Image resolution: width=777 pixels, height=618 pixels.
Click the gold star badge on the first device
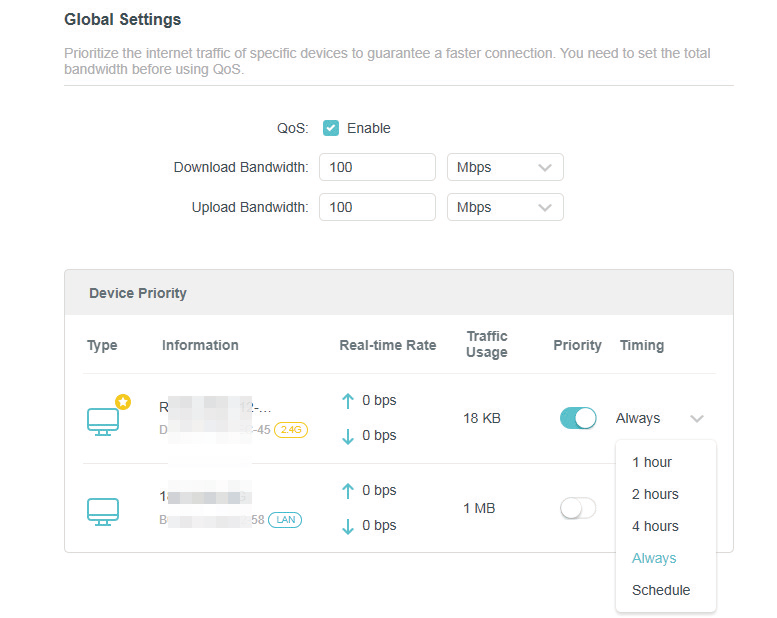(123, 401)
